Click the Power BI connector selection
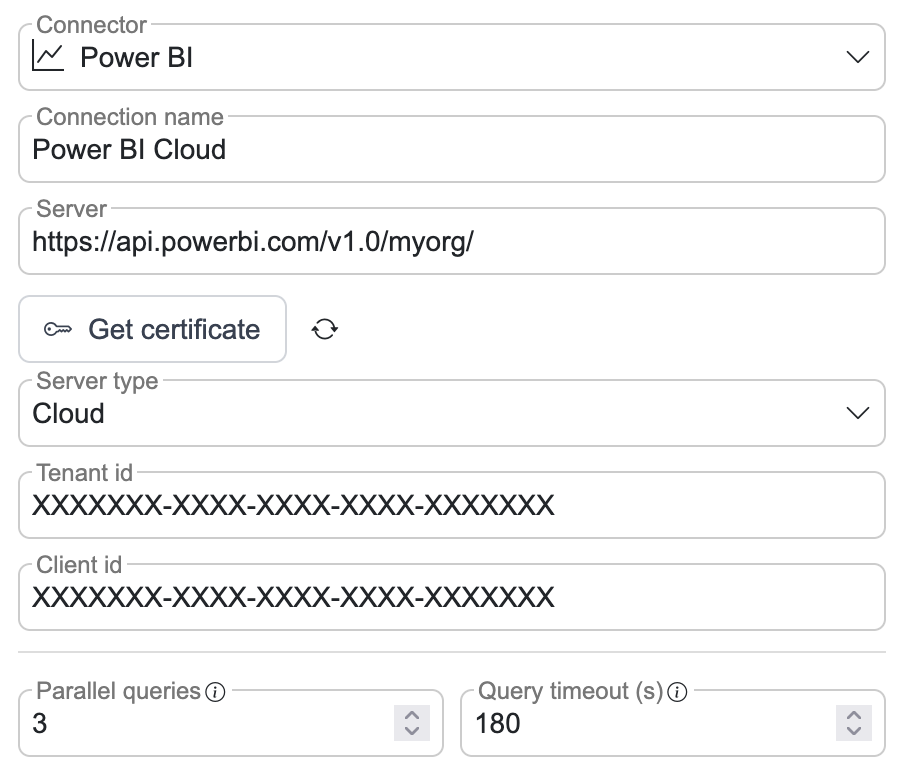 point(137,57)
